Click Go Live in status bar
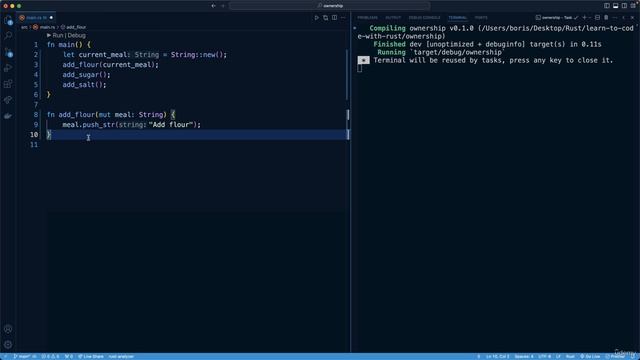The height and width of the screenshot is (360, 640). tap(590, 356)
